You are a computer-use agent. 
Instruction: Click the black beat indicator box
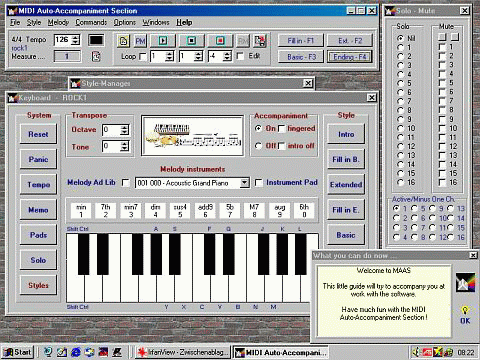point(96,40)
